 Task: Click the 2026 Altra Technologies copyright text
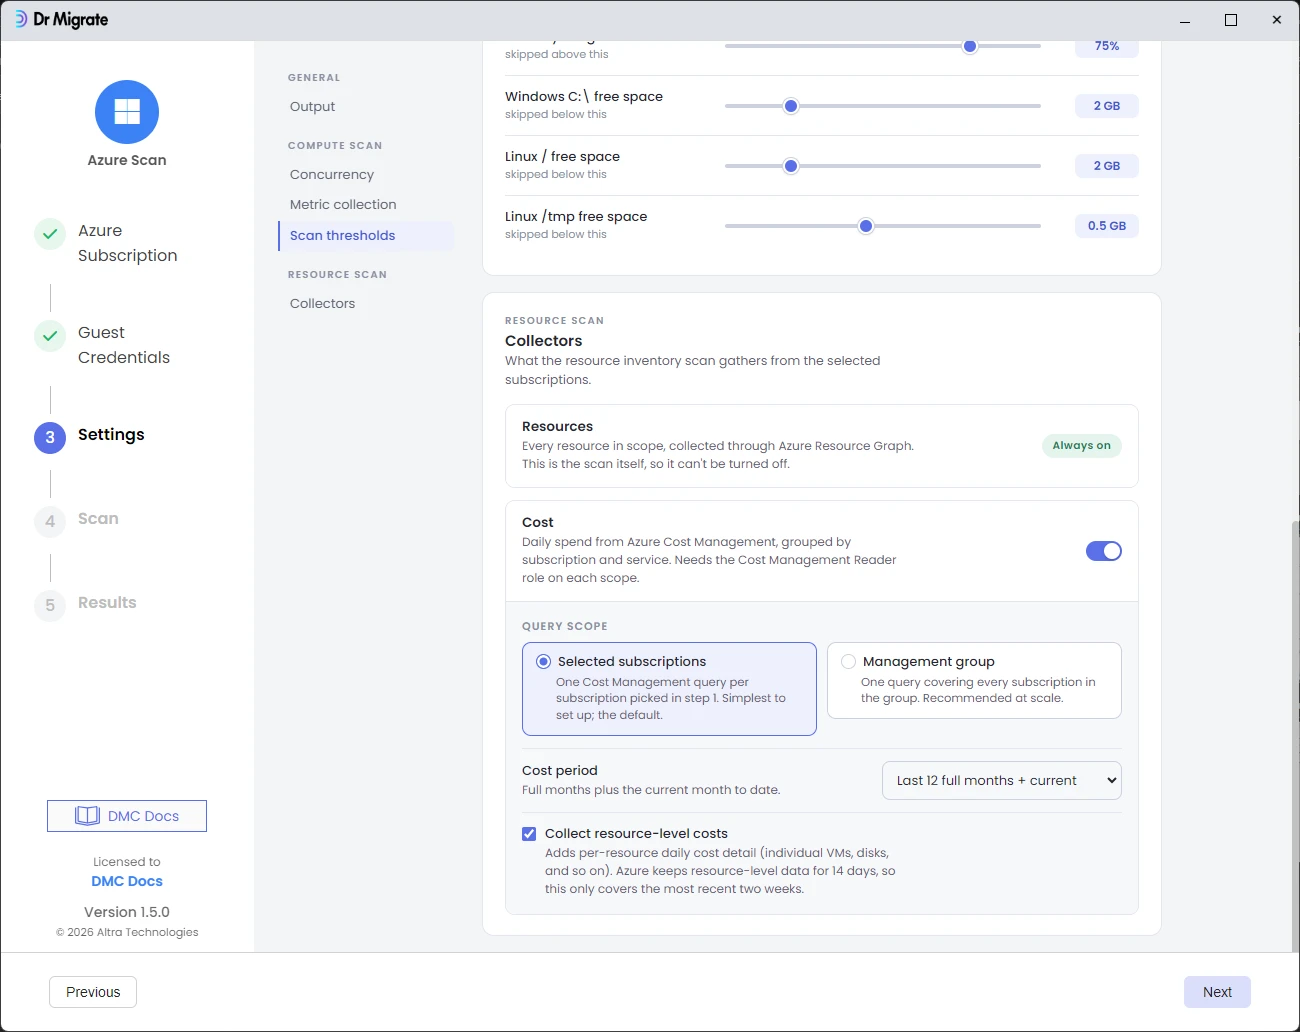[127, 932]
